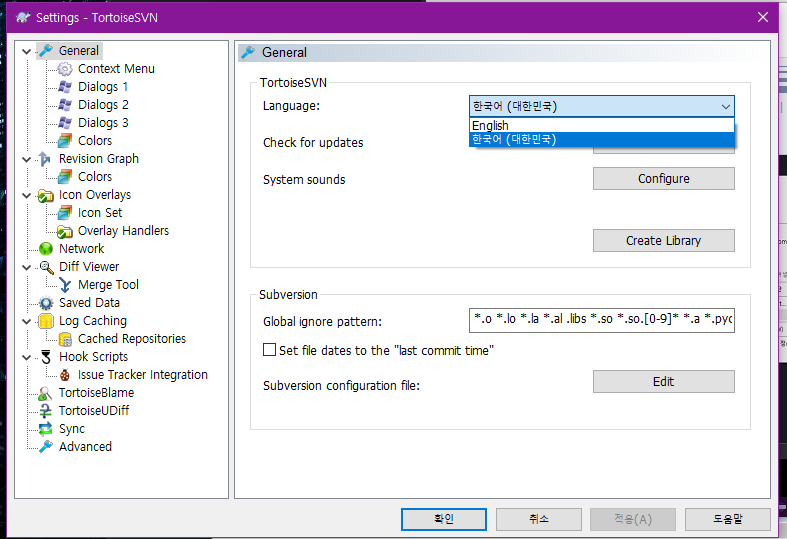Image resolution: width=787 pixels, height=539 pixels.
Task: Click the Dialogs 2 window icon
Action: 65,105
